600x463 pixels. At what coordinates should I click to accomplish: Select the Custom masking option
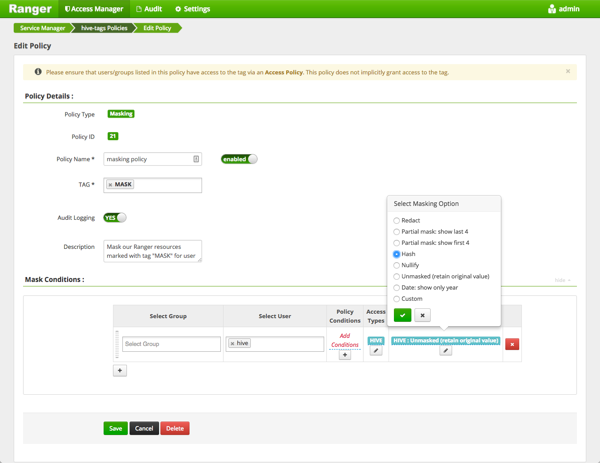click(396, 299)
